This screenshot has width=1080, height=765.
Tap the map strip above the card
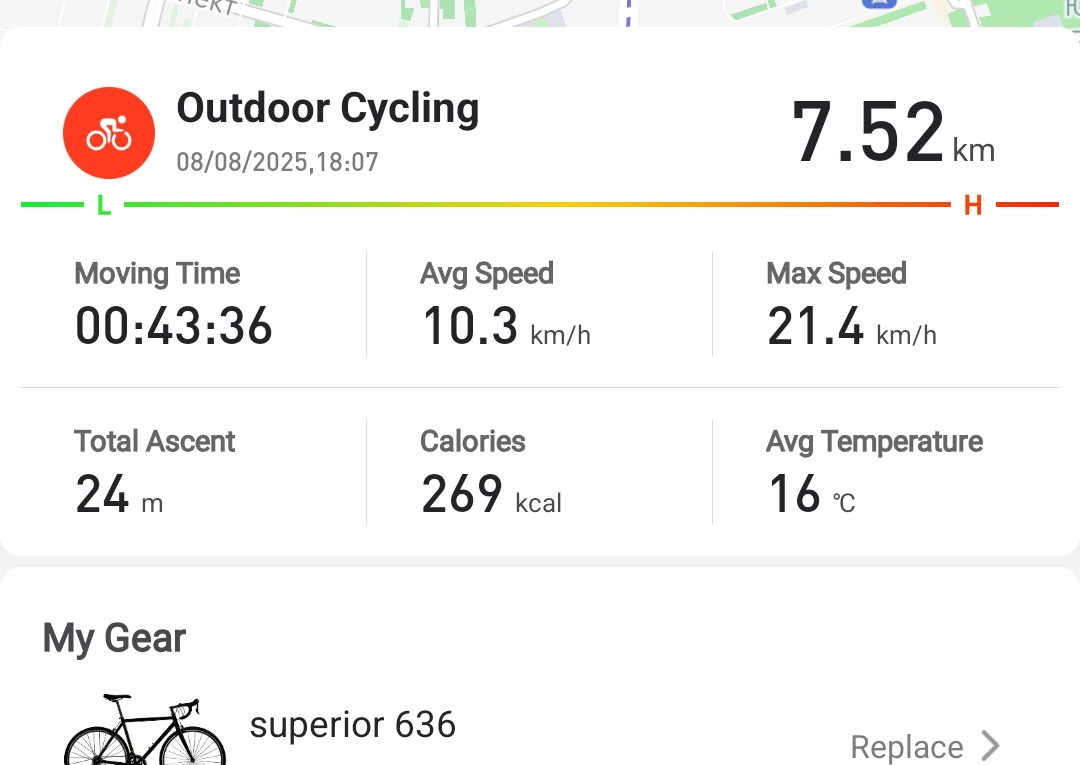pos(540,13)
